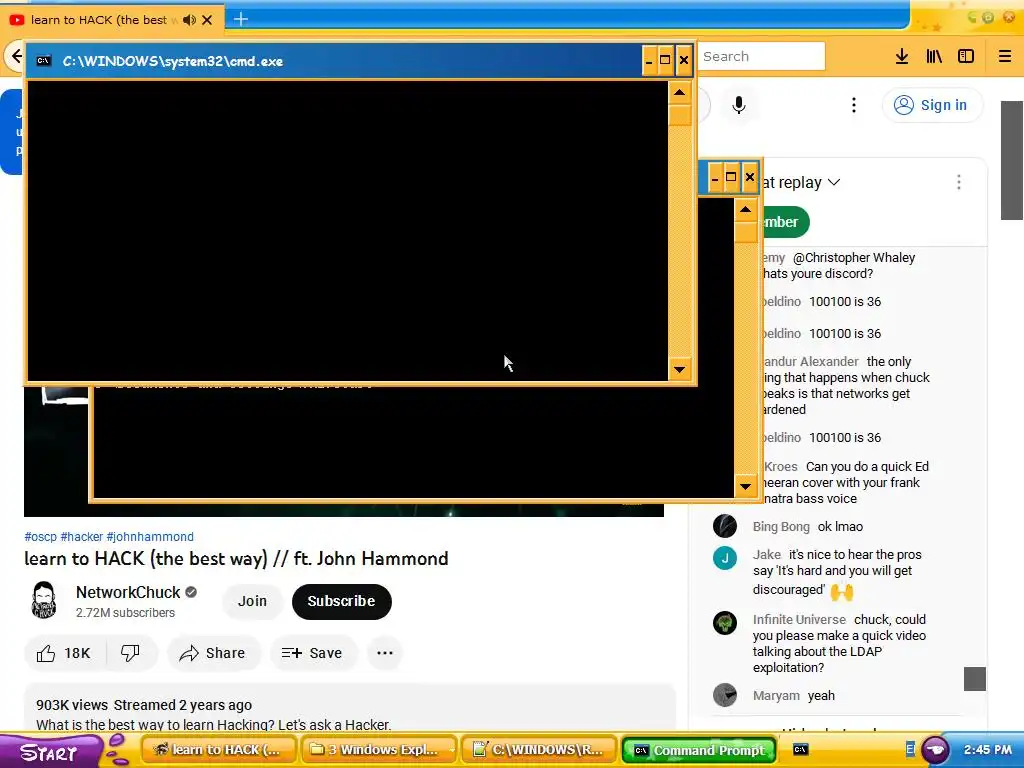
Task: Close the learn to HACK browser tab
Action: (207, 20)
